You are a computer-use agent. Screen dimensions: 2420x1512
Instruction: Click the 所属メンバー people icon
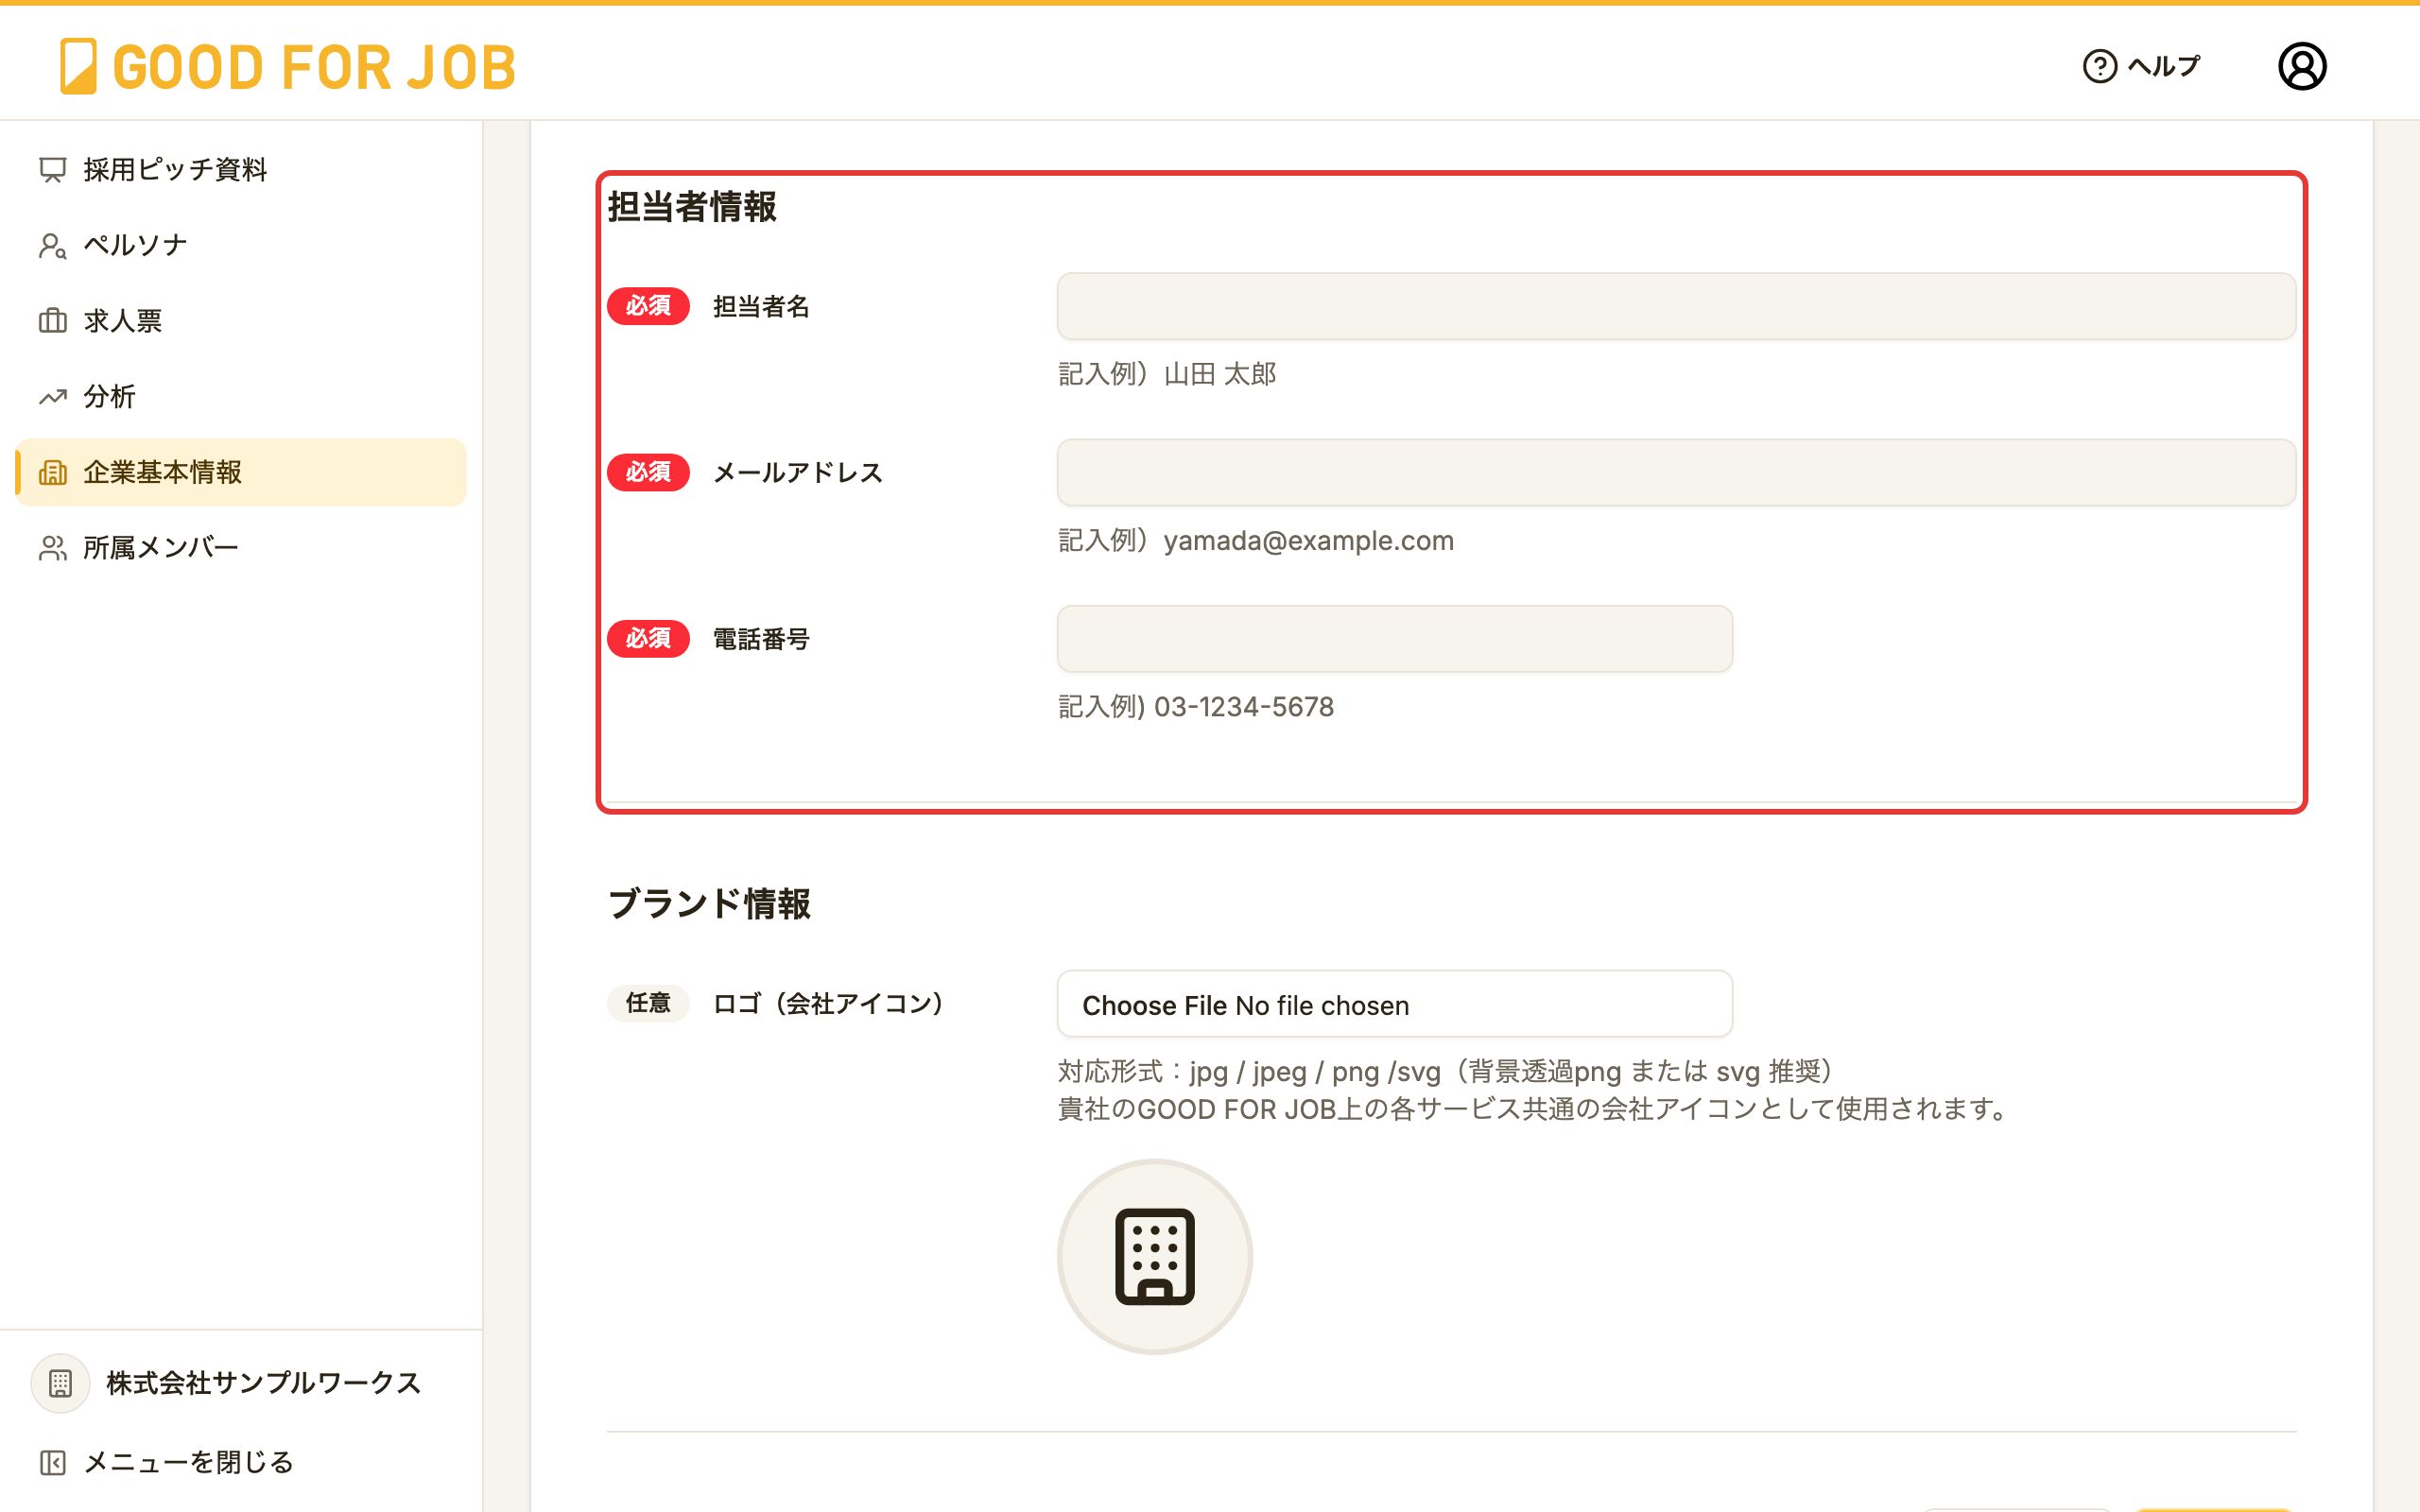click(53, 548)
